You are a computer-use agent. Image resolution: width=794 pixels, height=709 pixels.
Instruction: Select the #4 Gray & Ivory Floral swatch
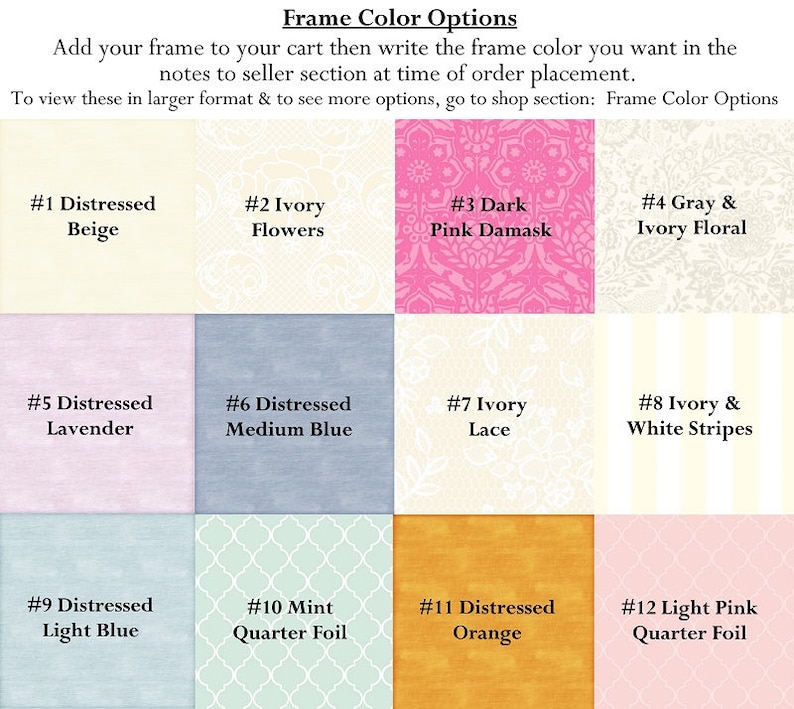point(694,216)
